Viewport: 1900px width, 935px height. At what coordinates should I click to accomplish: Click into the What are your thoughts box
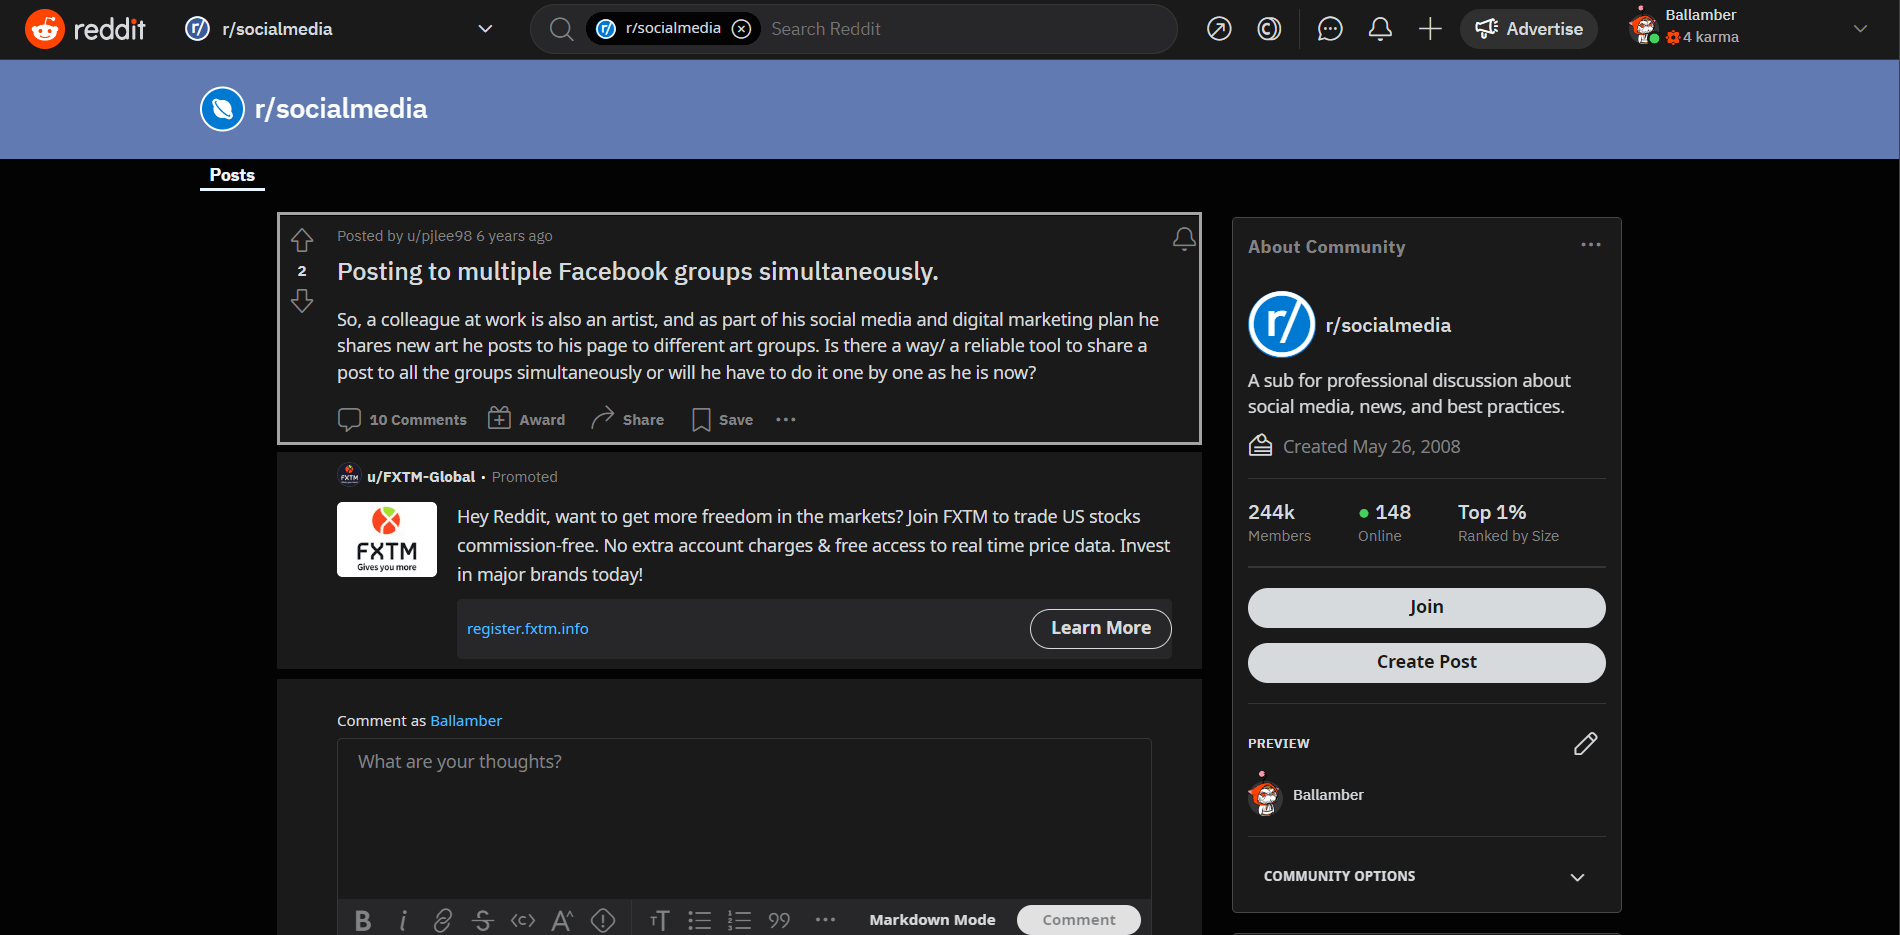[x=744, y=819]
